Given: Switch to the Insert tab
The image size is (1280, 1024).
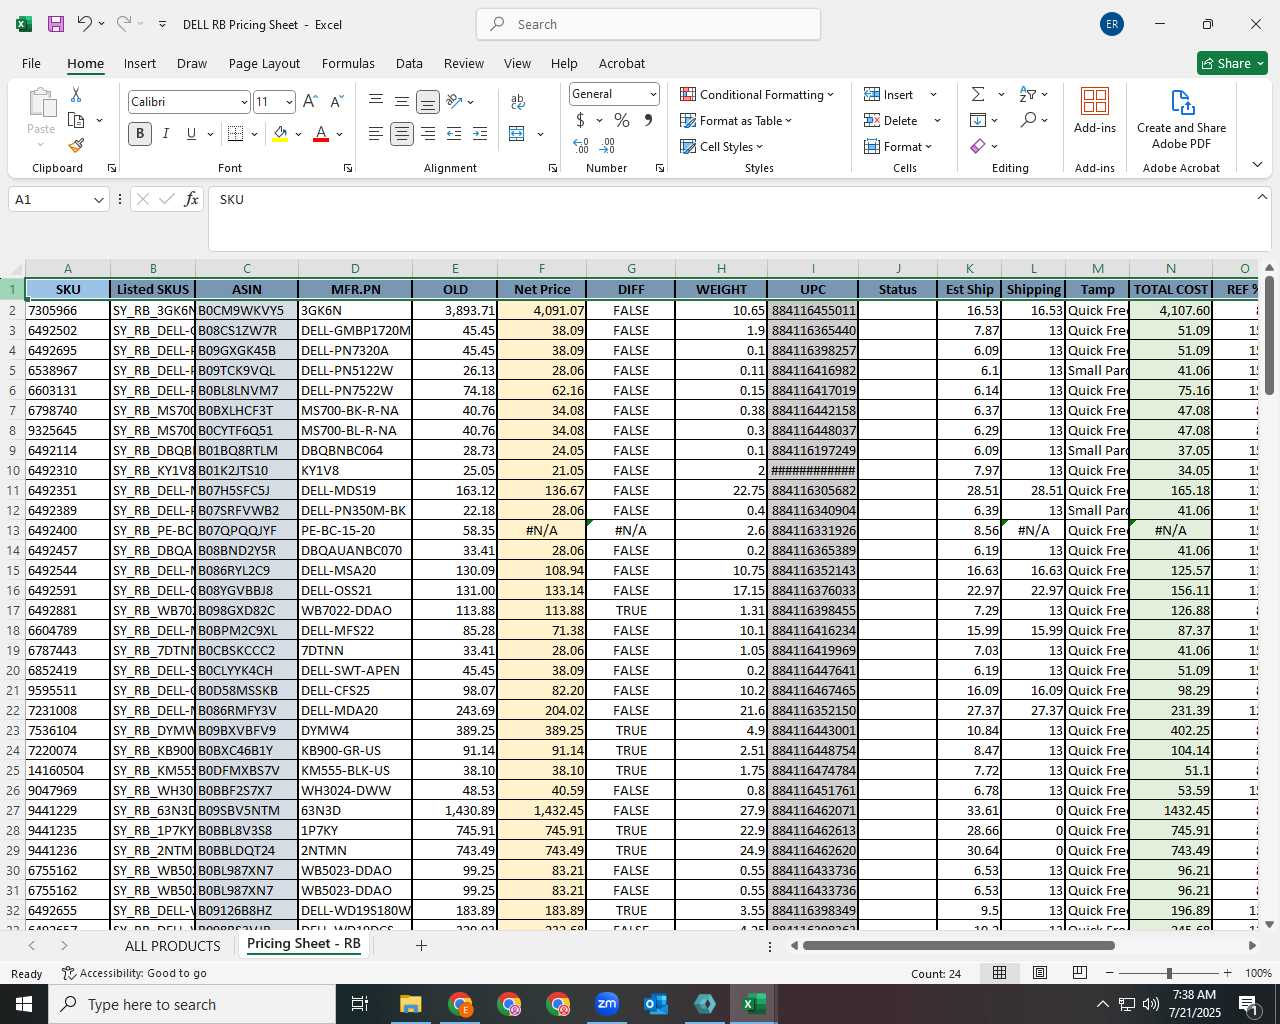Looking at the screenshot, I should [140, 63].
